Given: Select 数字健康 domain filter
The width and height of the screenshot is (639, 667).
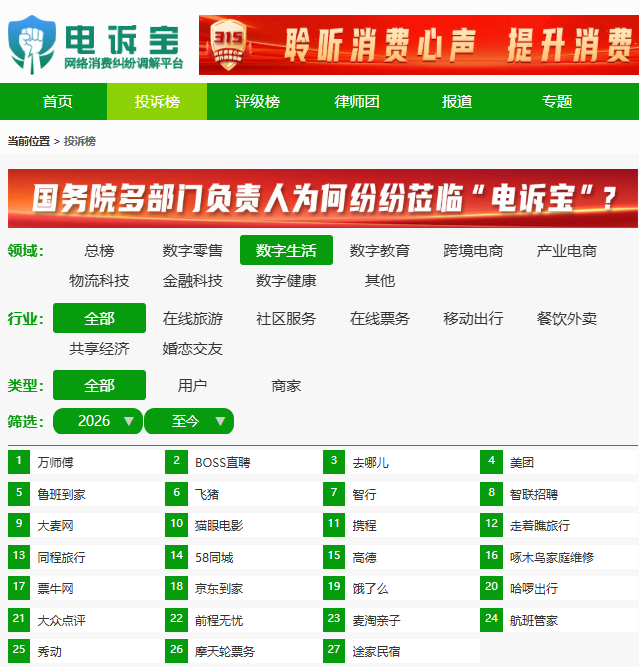Looking at the screenshot, I should (x=286, y=281).
